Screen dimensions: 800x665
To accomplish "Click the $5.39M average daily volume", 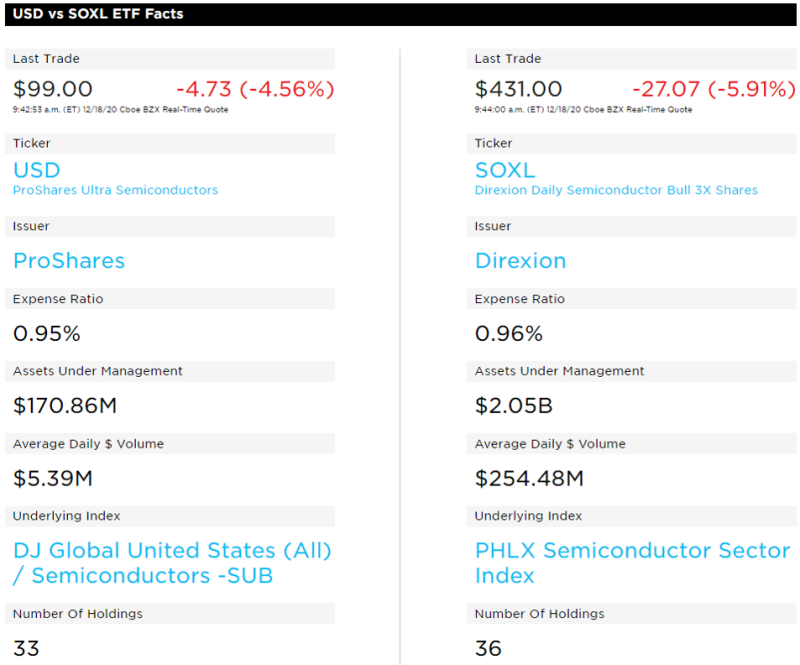I will pos(52,478).
